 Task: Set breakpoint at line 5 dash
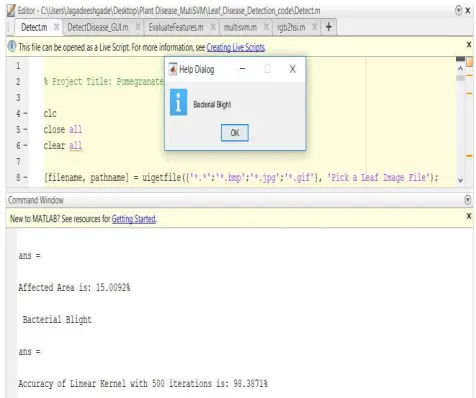point(25,130)
